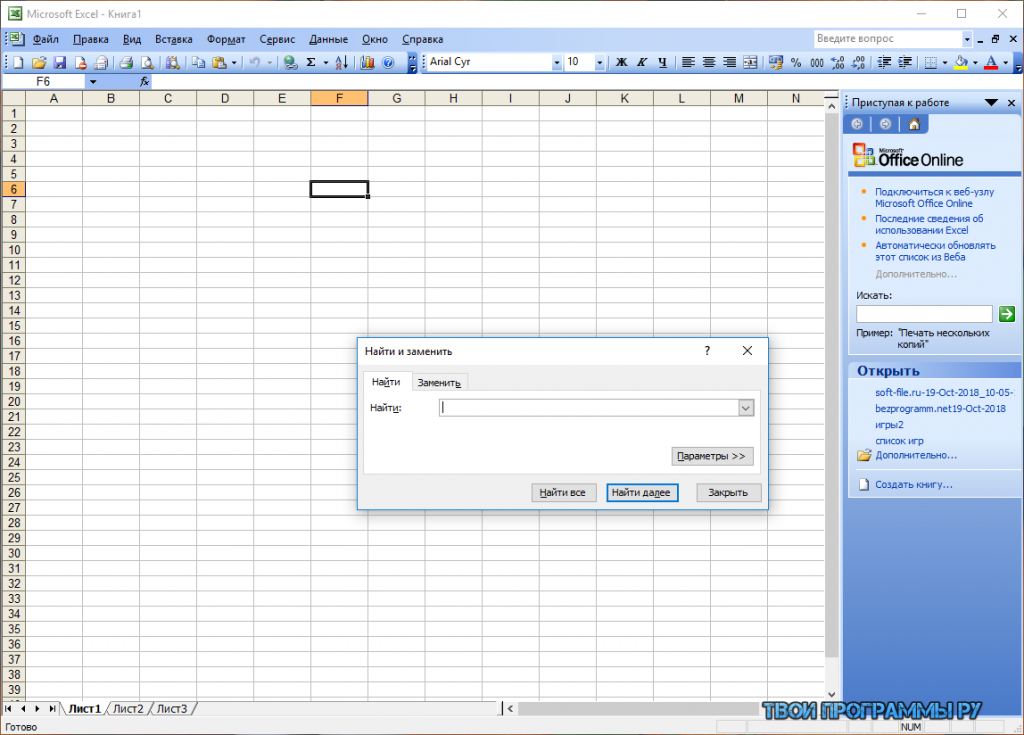1024x735 pixels.
Task: Open Print Preview from the toolbar
Action: point(148,63)
